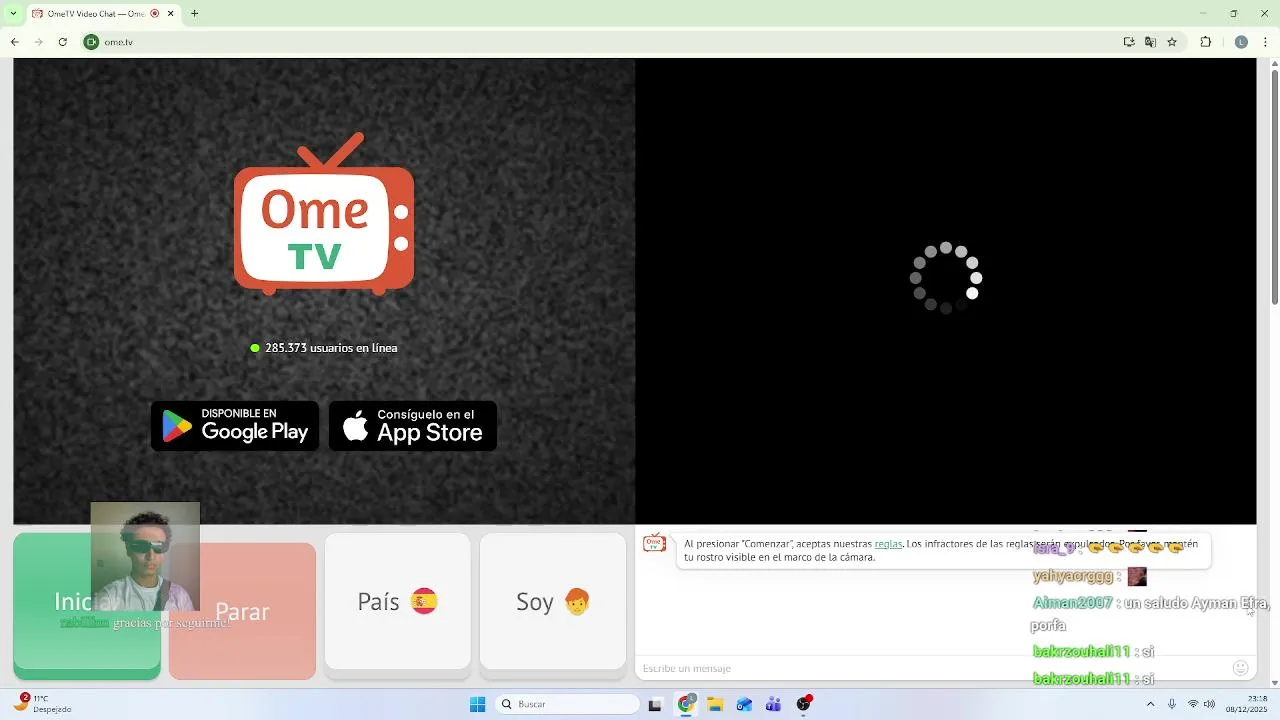Viewport: 1280px width, 720px height.
Task: Click the microphone tray icon
Action: pos(1172,704)
